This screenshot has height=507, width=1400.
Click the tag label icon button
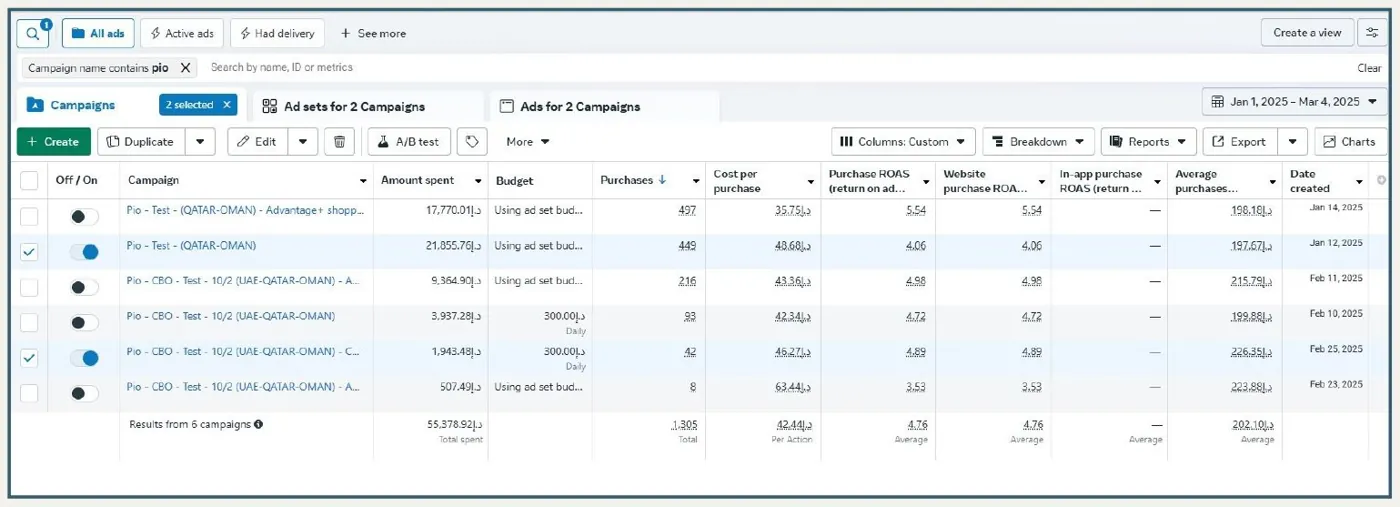click(473, 142)
